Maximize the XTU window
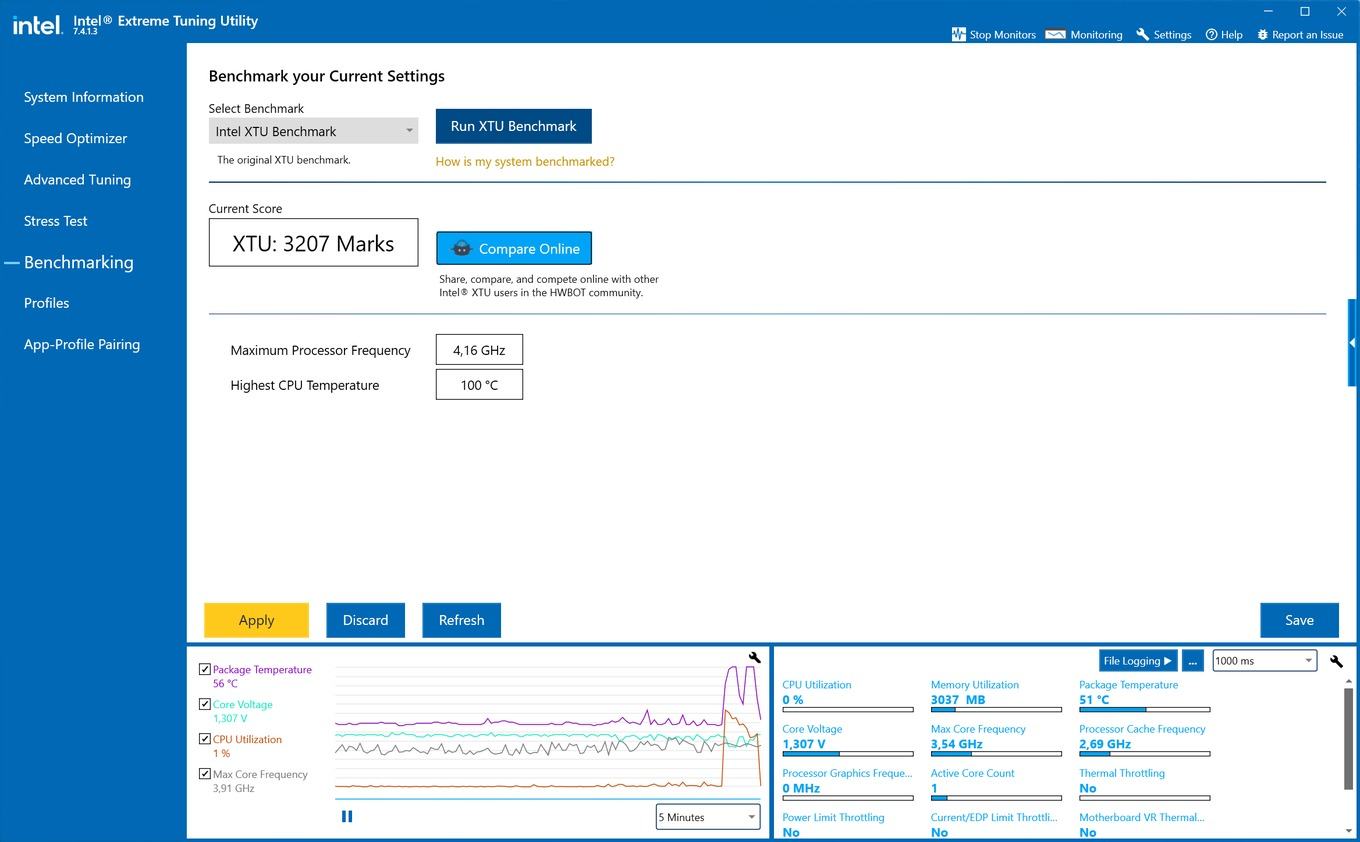The width and height of the screenshot is (1360, 842). pyautogui.click(x=1305, y=12)
